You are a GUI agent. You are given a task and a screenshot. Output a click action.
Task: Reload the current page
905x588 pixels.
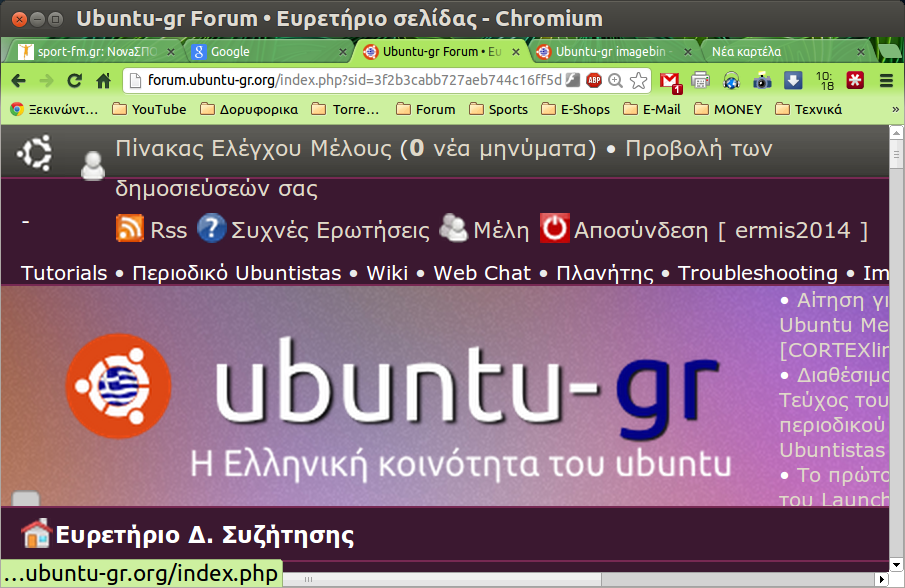[74, 81]
